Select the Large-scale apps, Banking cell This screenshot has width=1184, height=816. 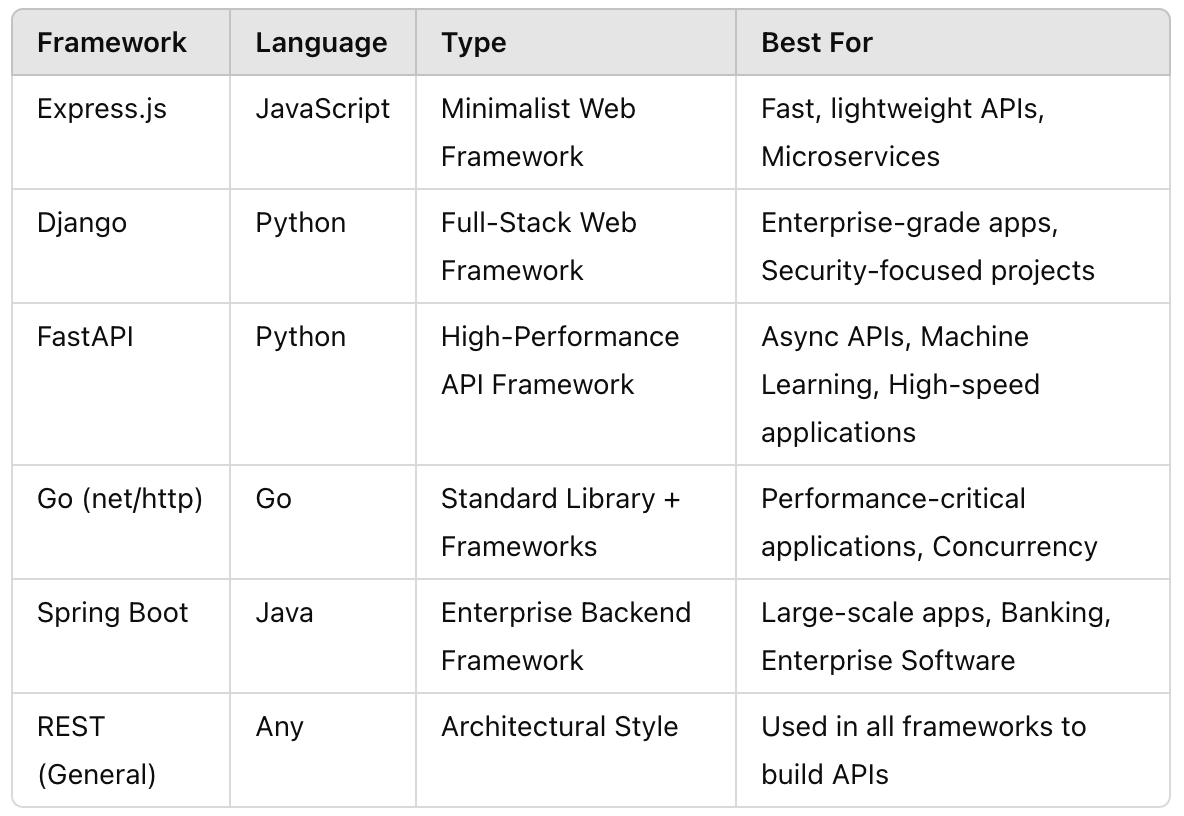pyautogui.click(x=935, y=636)
